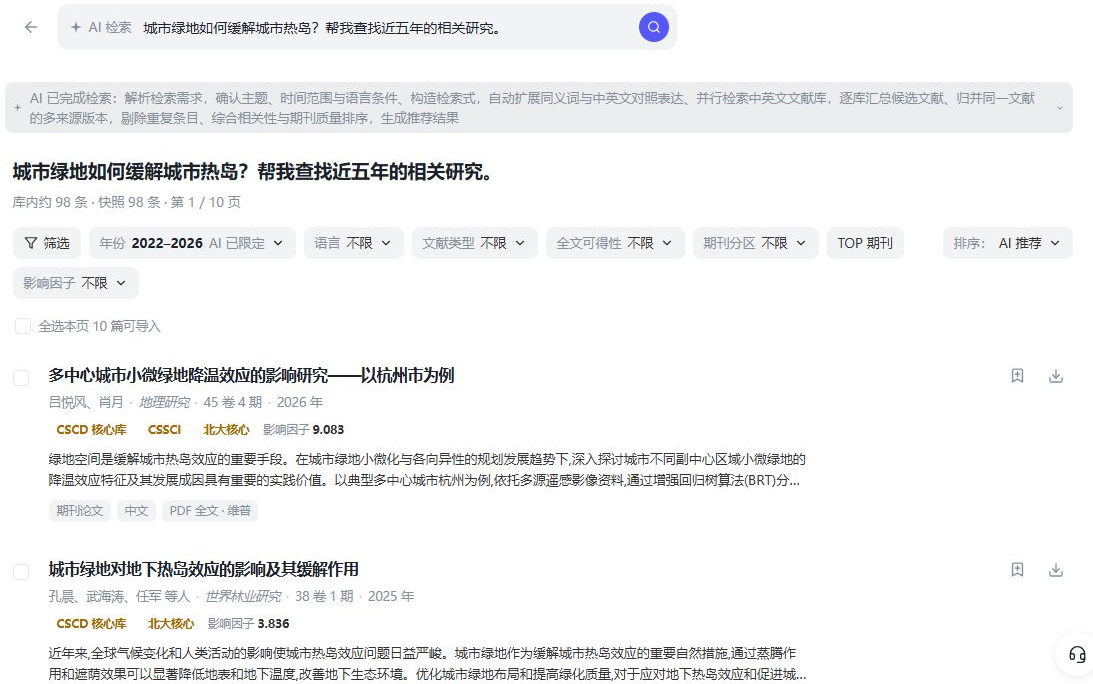
Task: Click the PDF 全文 · 维普 tag
Action: [210, 510]
